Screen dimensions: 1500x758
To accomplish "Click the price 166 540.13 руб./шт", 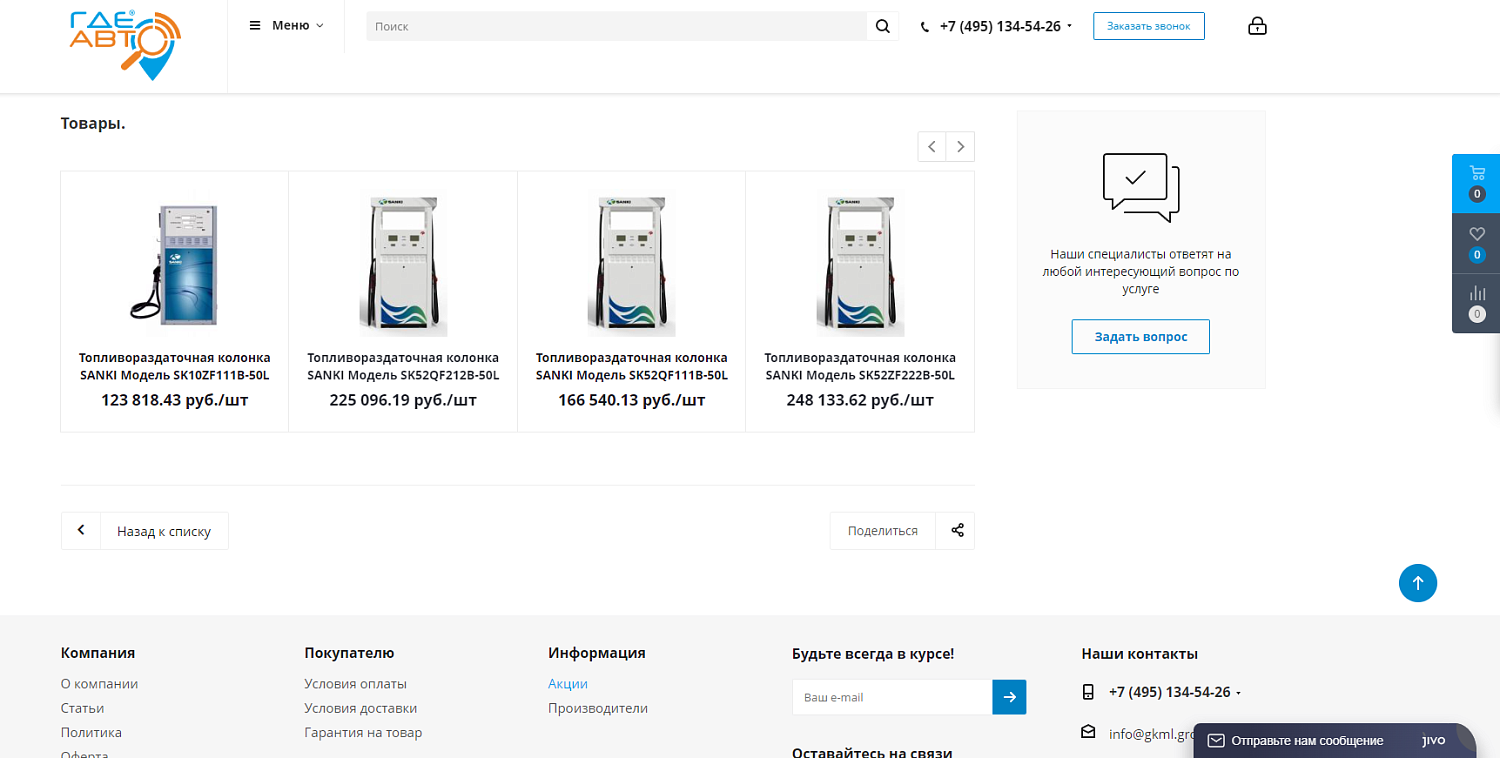I will pyautogui.click(x=631, y=400).
